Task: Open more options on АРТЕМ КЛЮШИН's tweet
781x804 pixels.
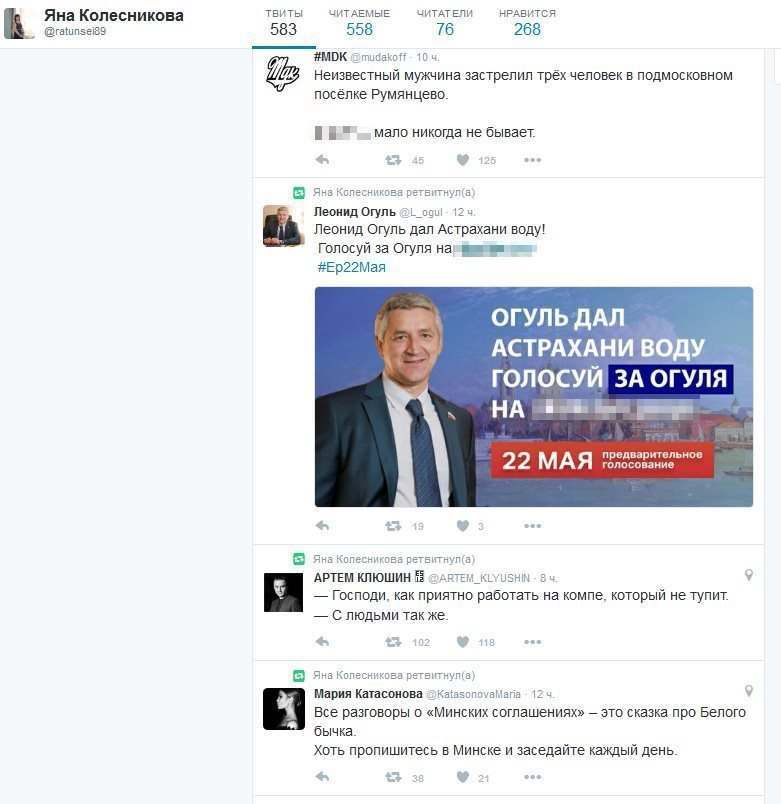Action: [532, 641]
